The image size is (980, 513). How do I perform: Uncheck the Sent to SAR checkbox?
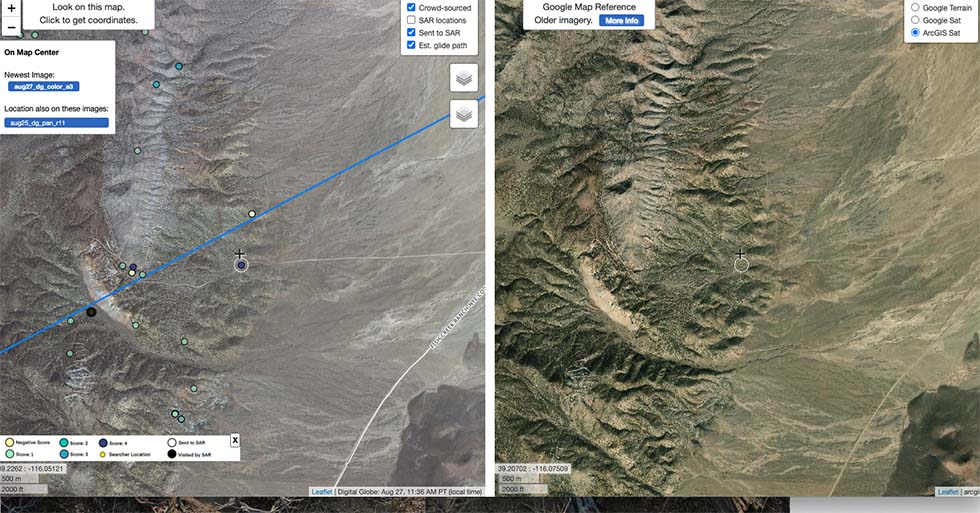(411, 32)
